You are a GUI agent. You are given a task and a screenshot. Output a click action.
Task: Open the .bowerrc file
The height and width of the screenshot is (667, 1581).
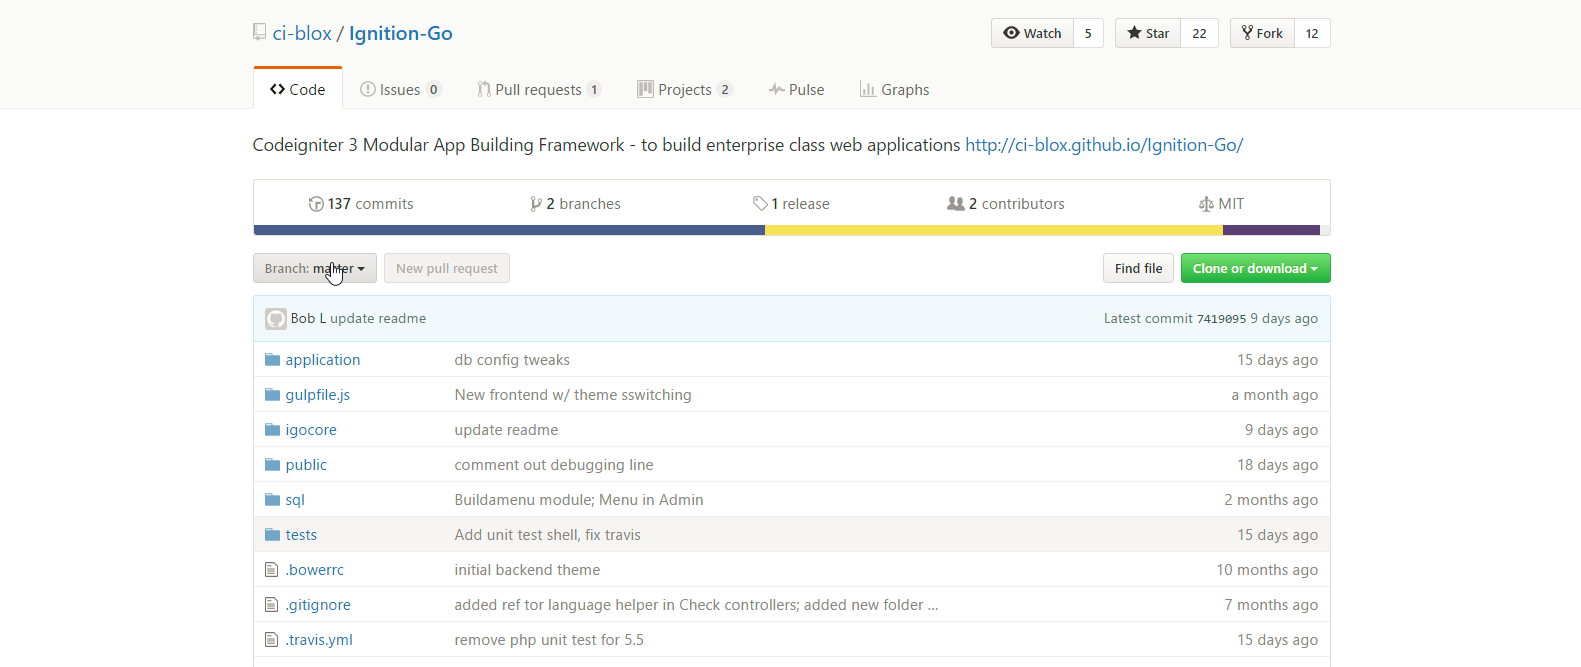point(315,570)
